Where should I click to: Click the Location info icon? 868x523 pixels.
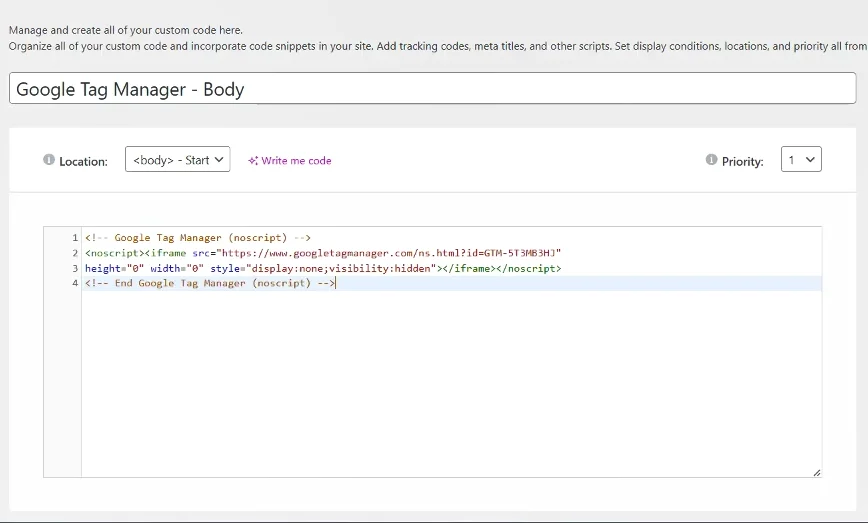[x=49, y=160]
